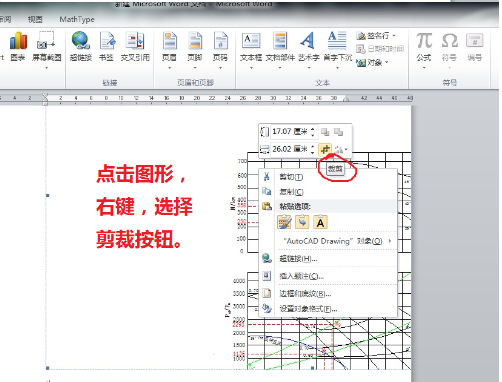The height and width of the screenshot is (382, 502).
Task: Insert 艺术字 WordArt
Action: click(x=308, y=47)
